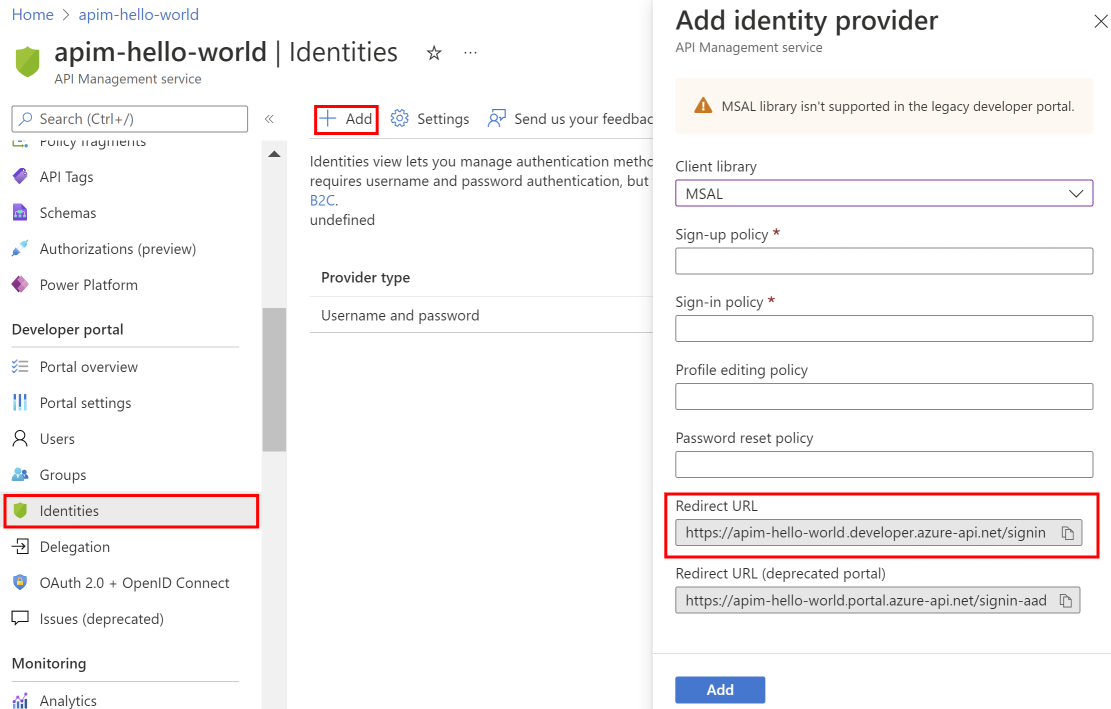Collapse the sidebar with double chevron
The width and height of the screenshot is (1111, 709).
point(269,119)
